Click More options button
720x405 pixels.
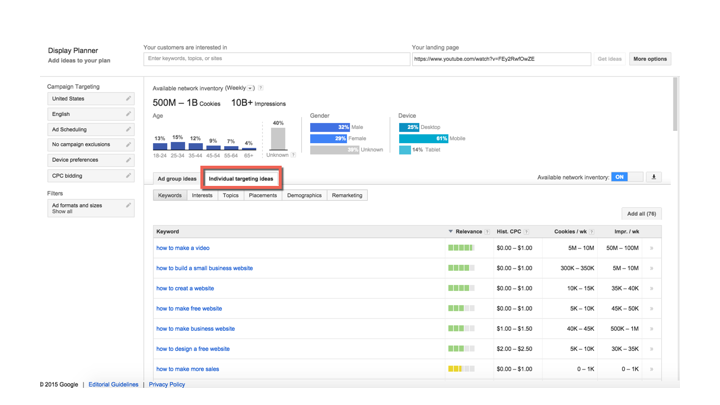tap(650, 59)
